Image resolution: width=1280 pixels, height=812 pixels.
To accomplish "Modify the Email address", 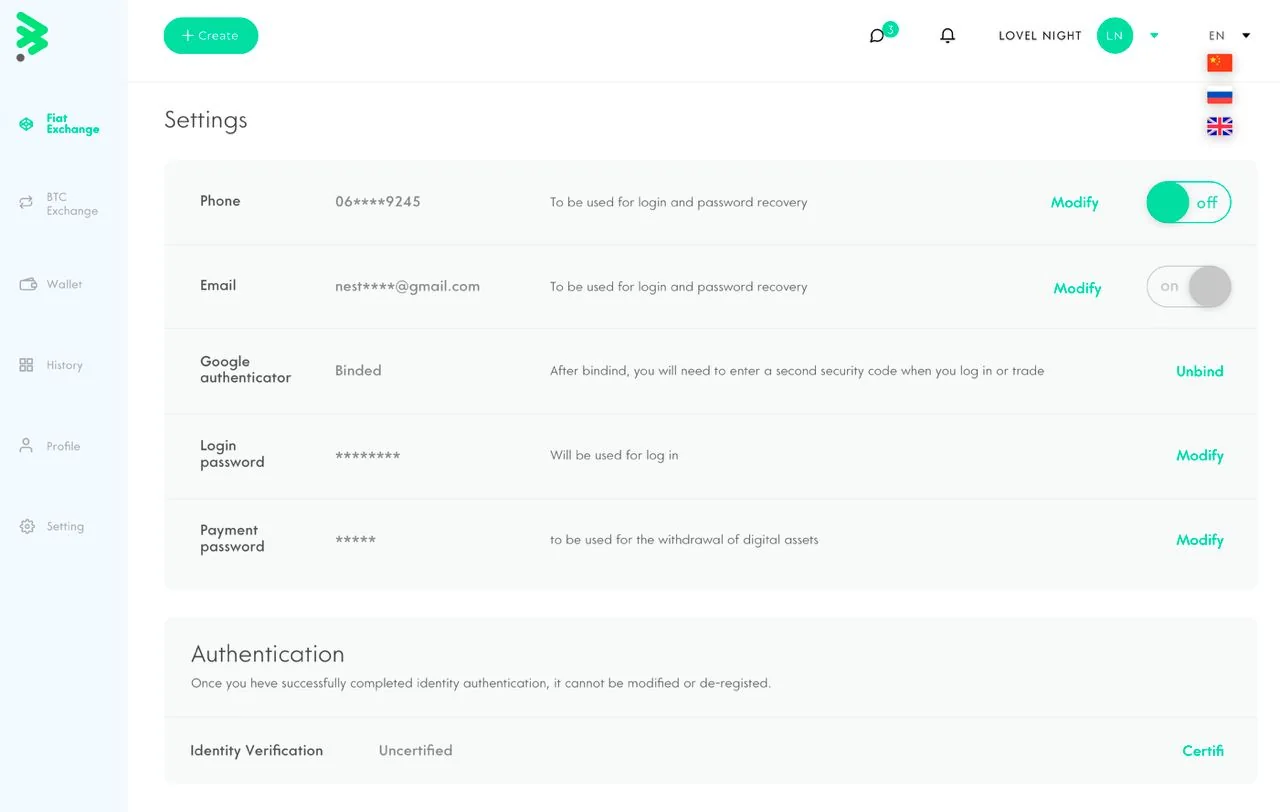I will click(x=1077, y=289).
